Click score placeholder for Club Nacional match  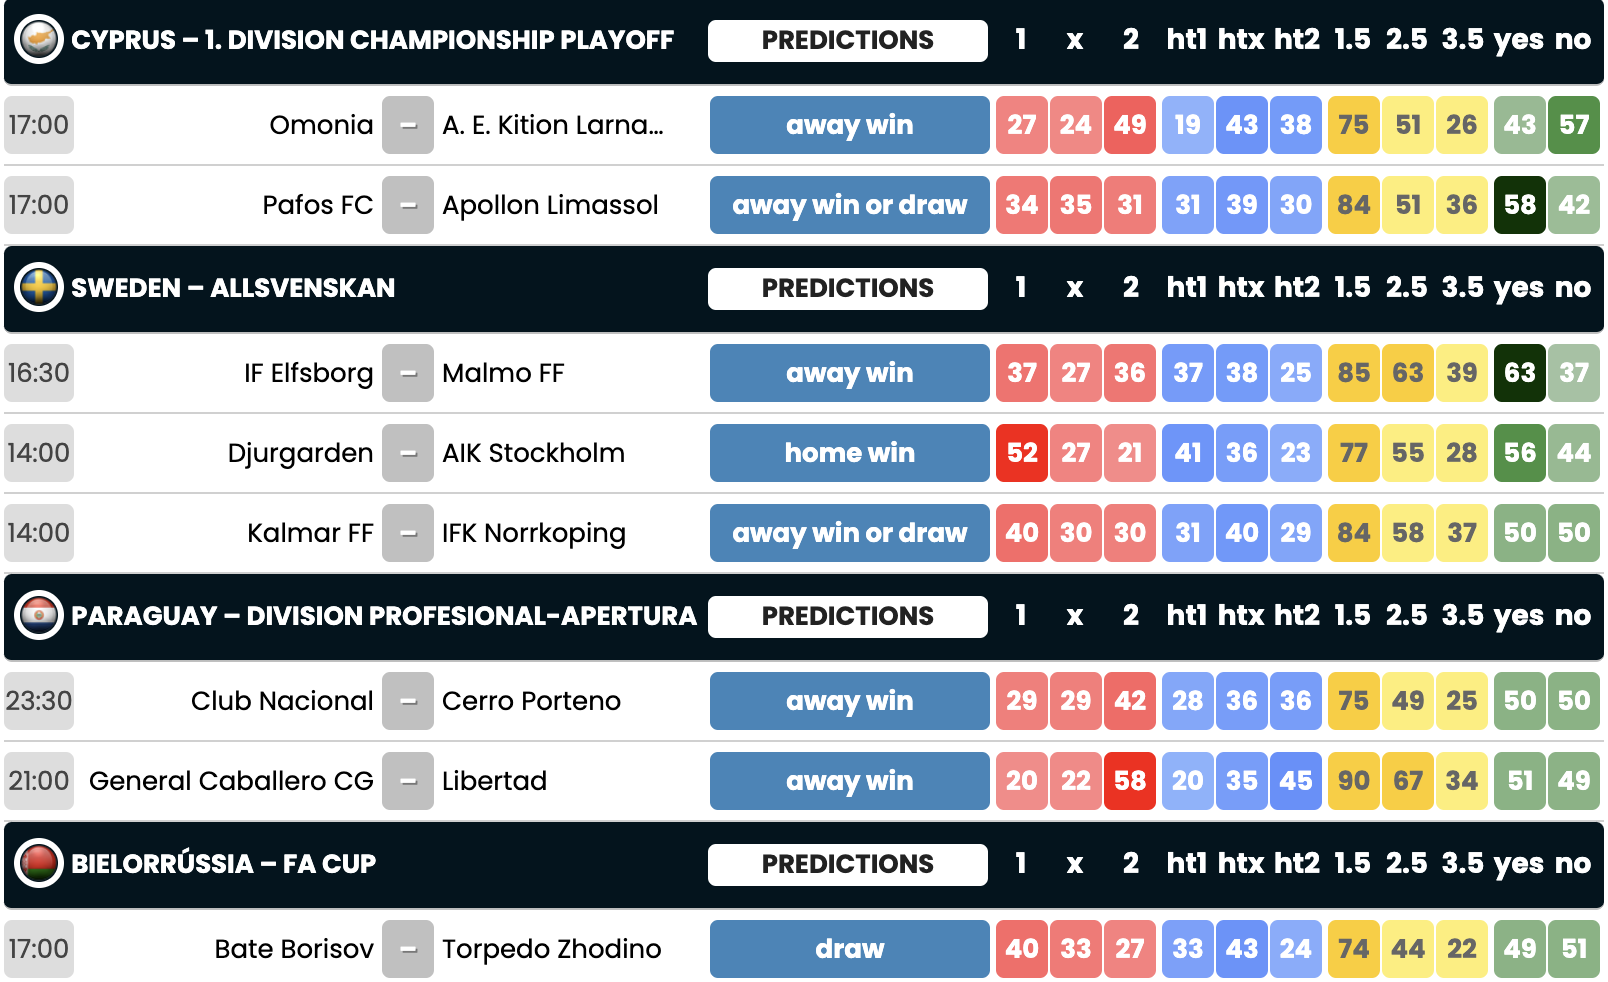tap(408, 701)
